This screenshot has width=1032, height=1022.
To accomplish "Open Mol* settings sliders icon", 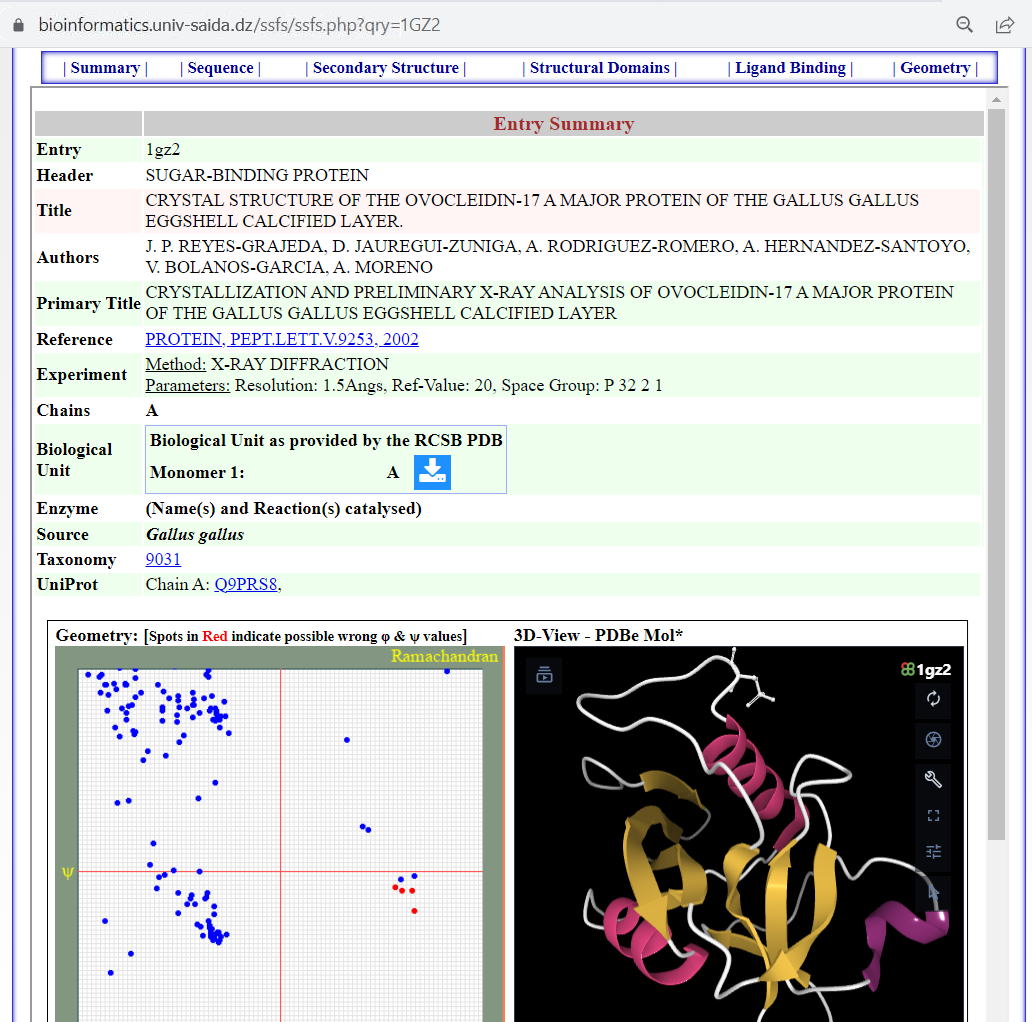I will (933, 852).
